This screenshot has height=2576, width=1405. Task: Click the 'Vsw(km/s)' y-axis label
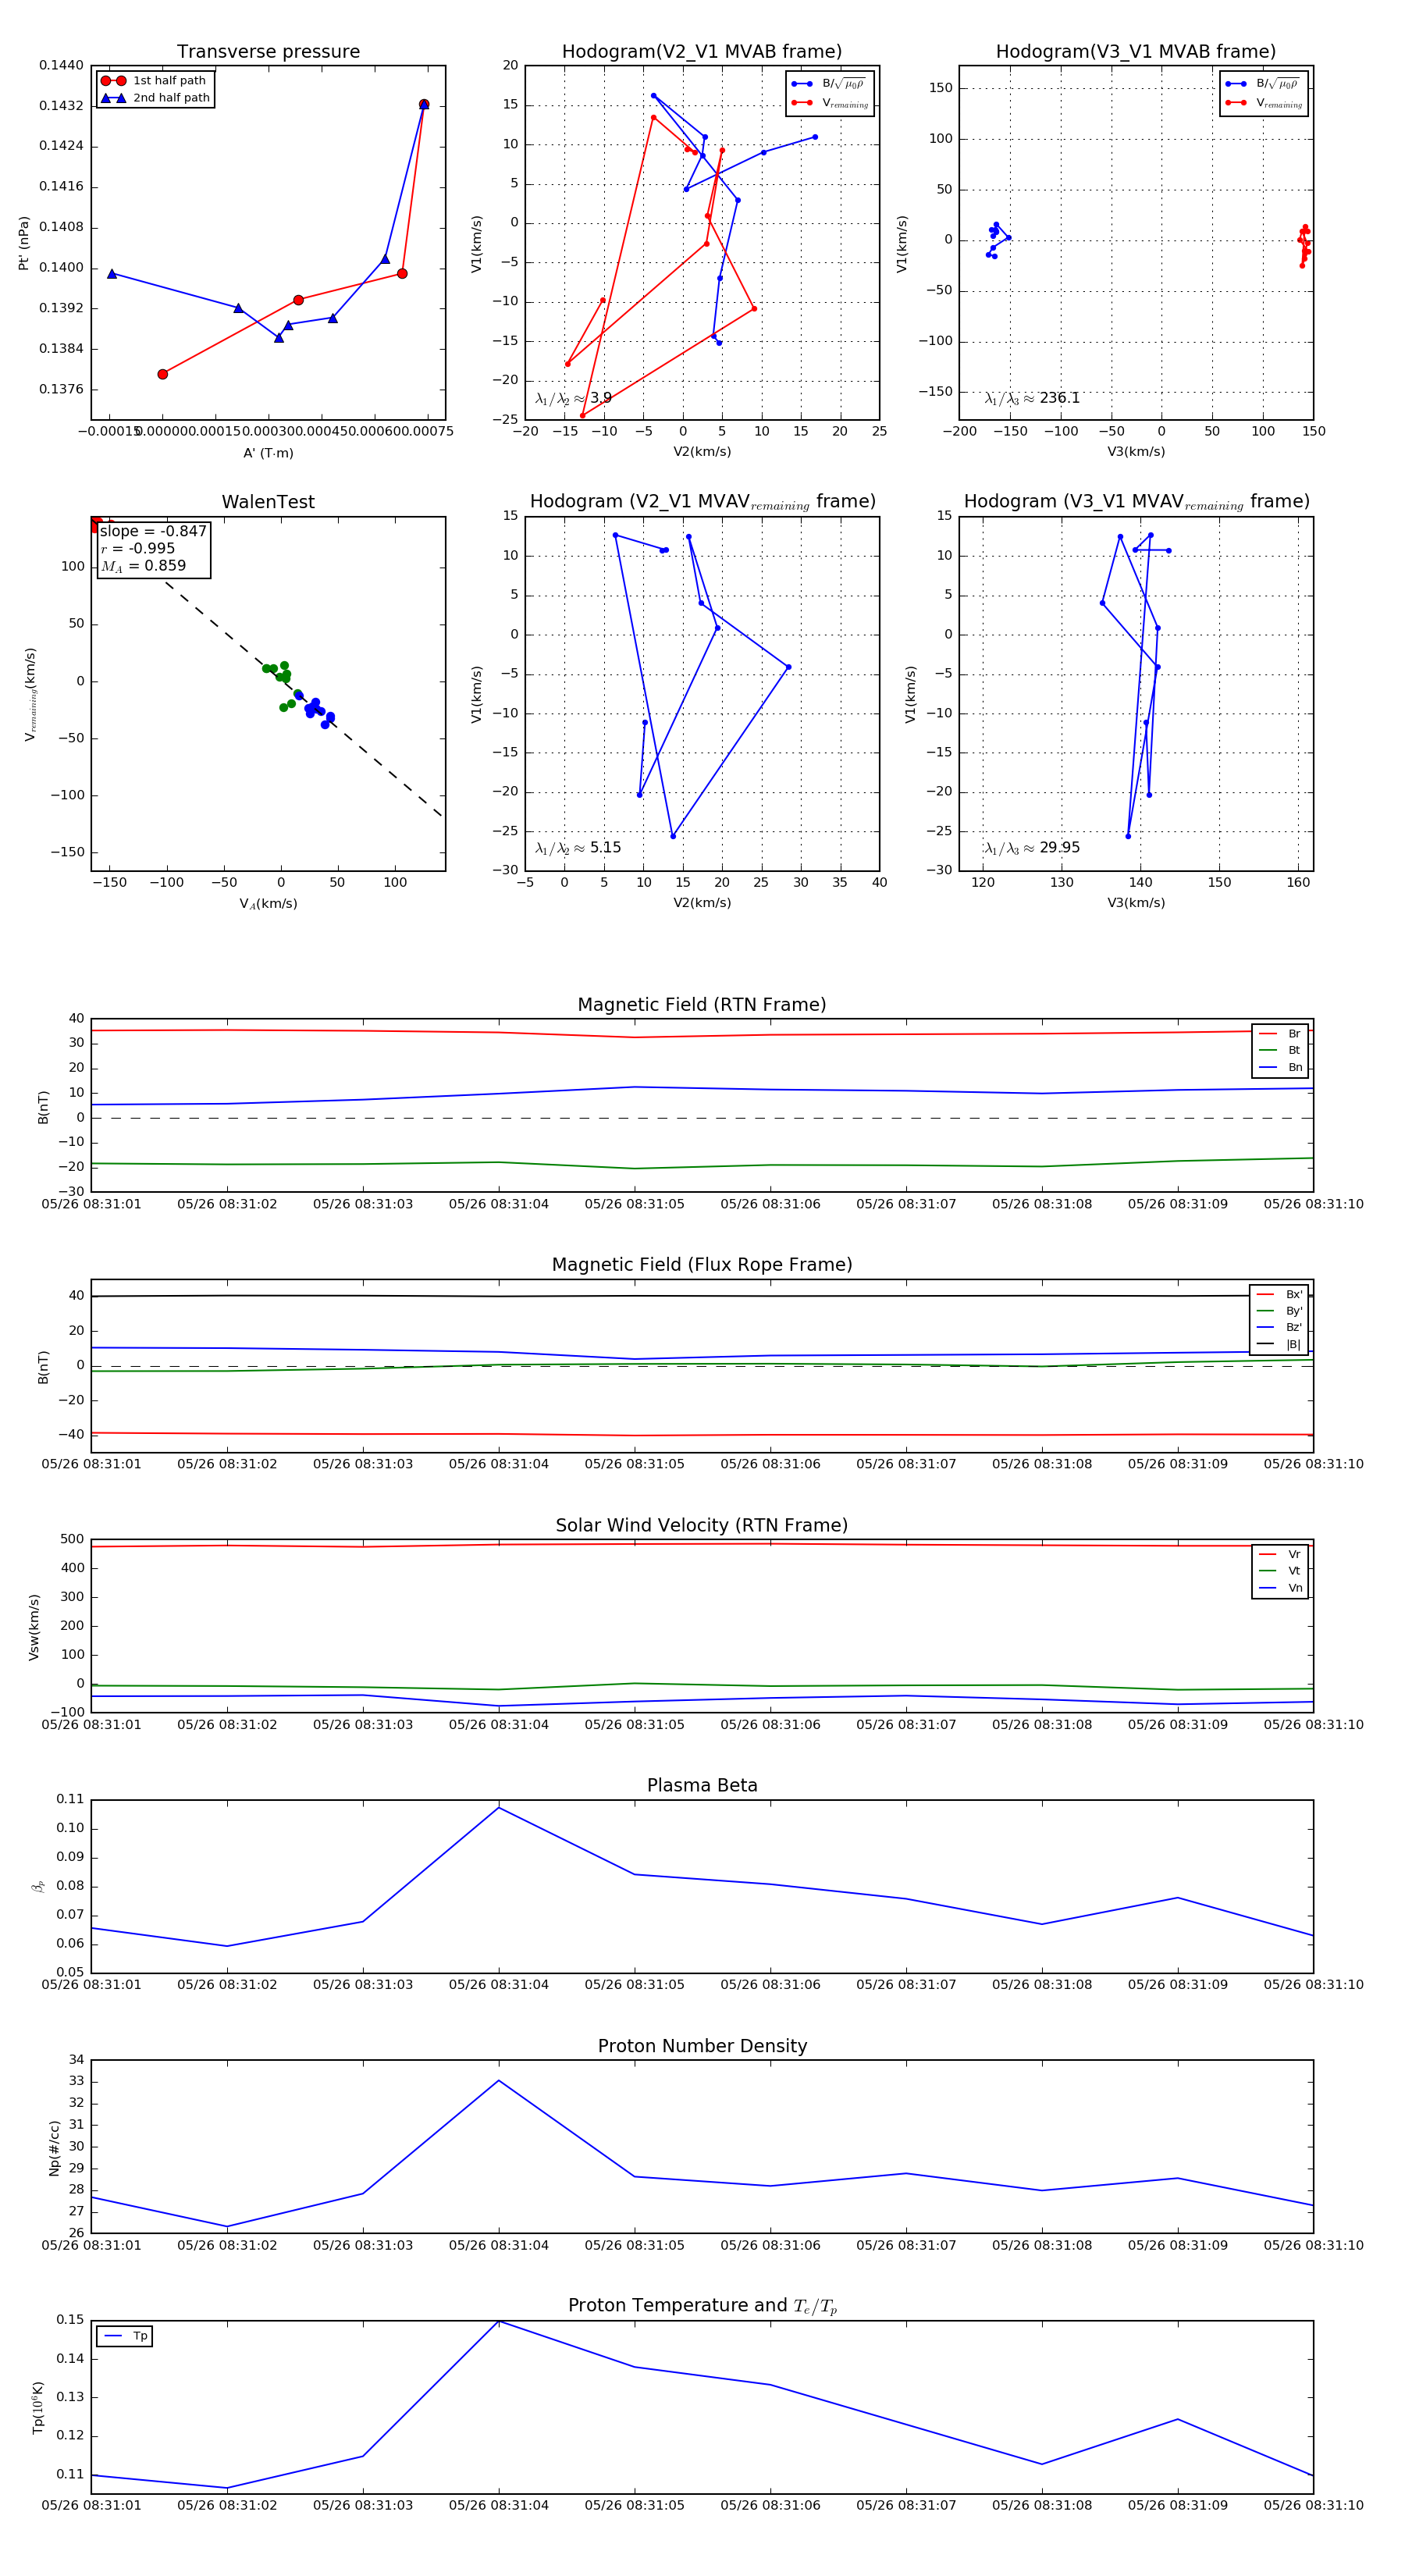tap(34, 1627)
